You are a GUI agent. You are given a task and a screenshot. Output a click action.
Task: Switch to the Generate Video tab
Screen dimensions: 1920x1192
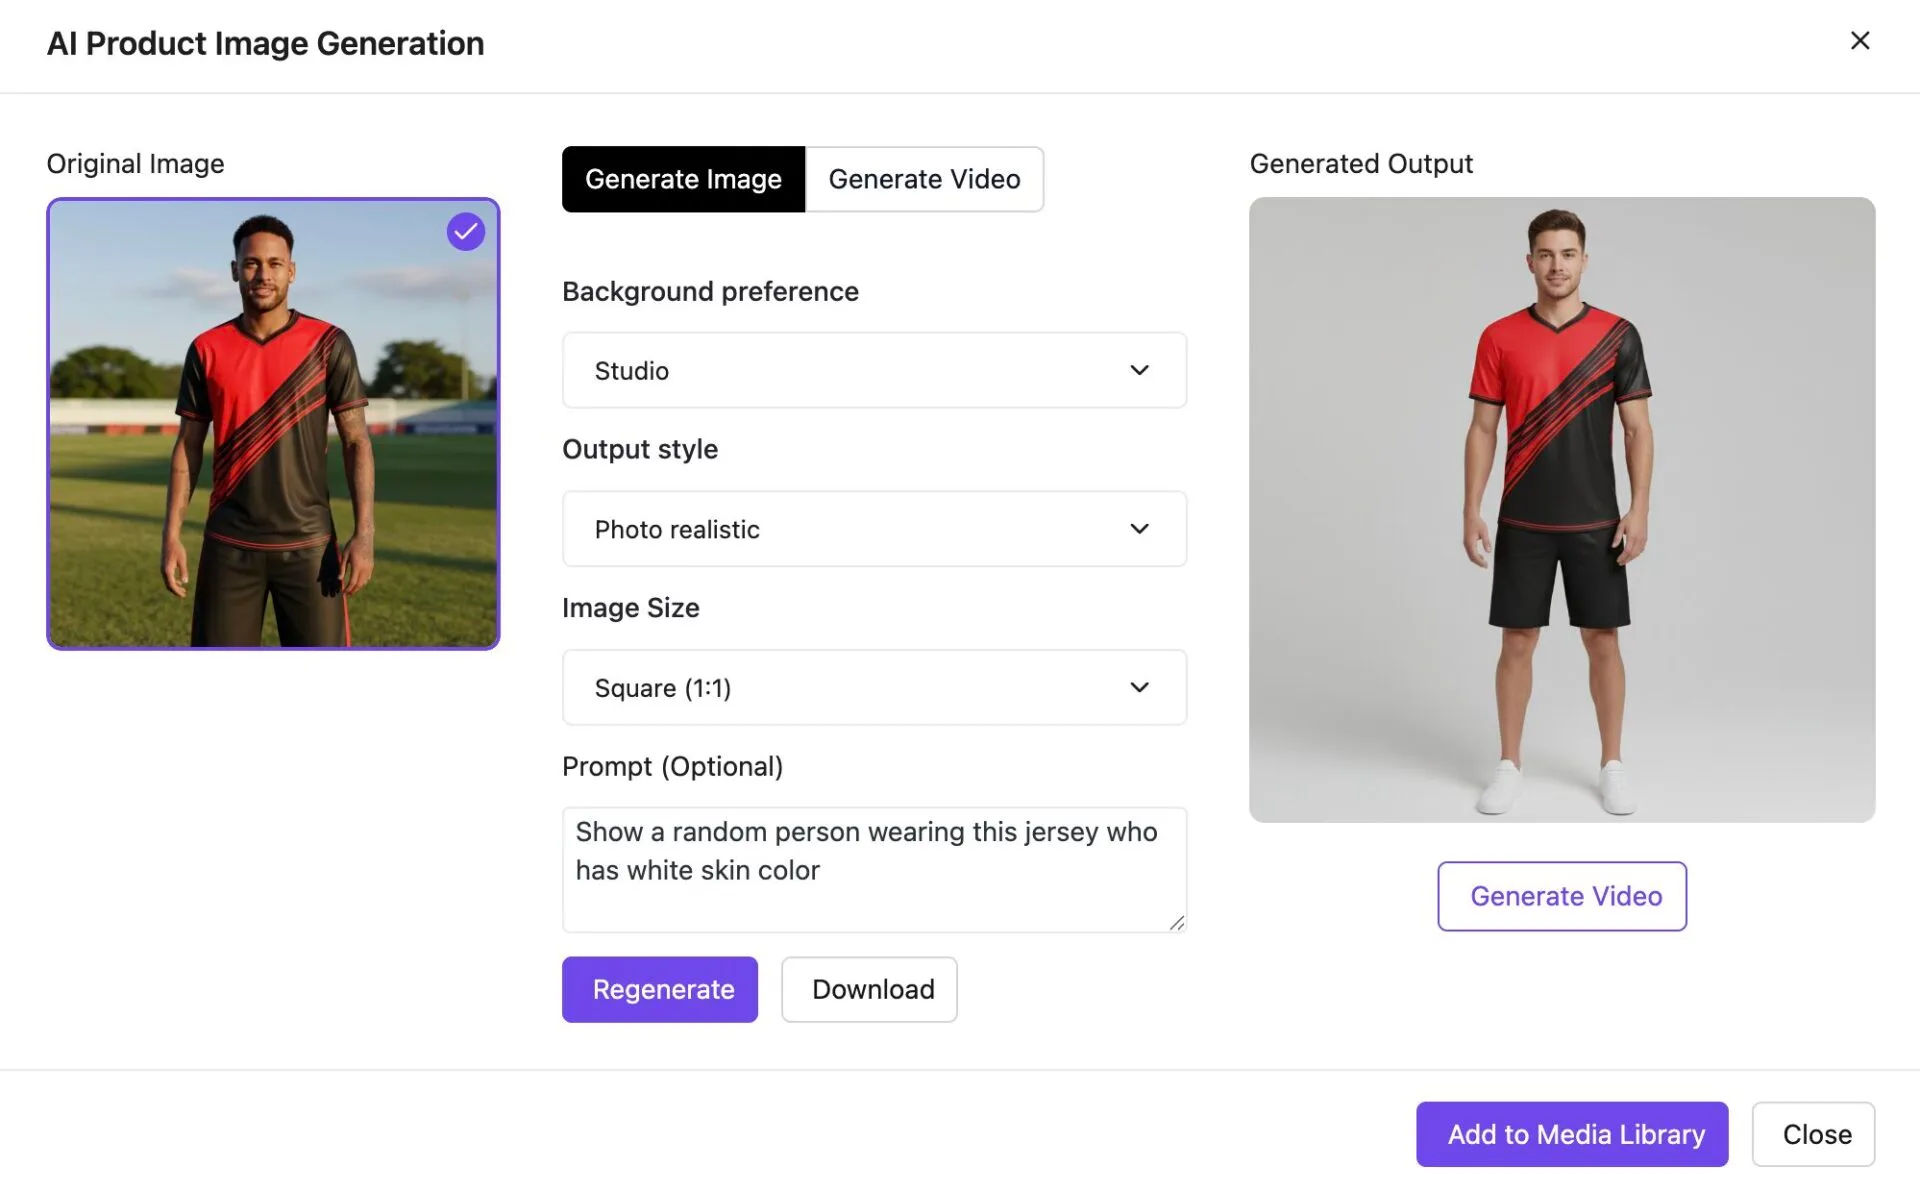tap(924, 179)
